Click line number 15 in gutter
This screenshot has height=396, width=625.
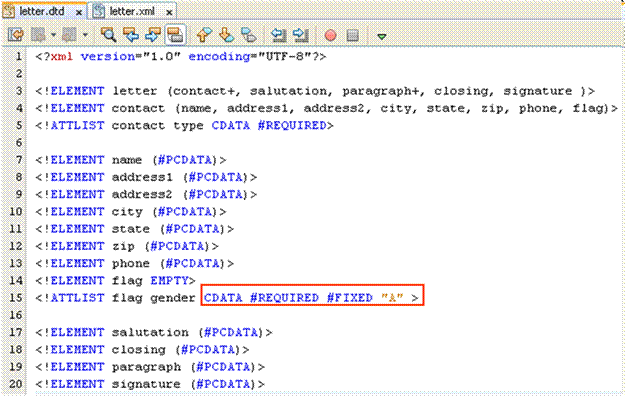tap(16, 298)
